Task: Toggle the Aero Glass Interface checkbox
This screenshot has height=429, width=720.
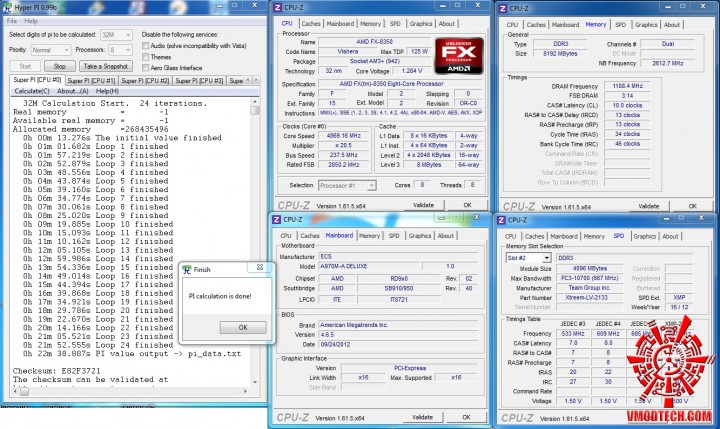Action: [146, 68]
